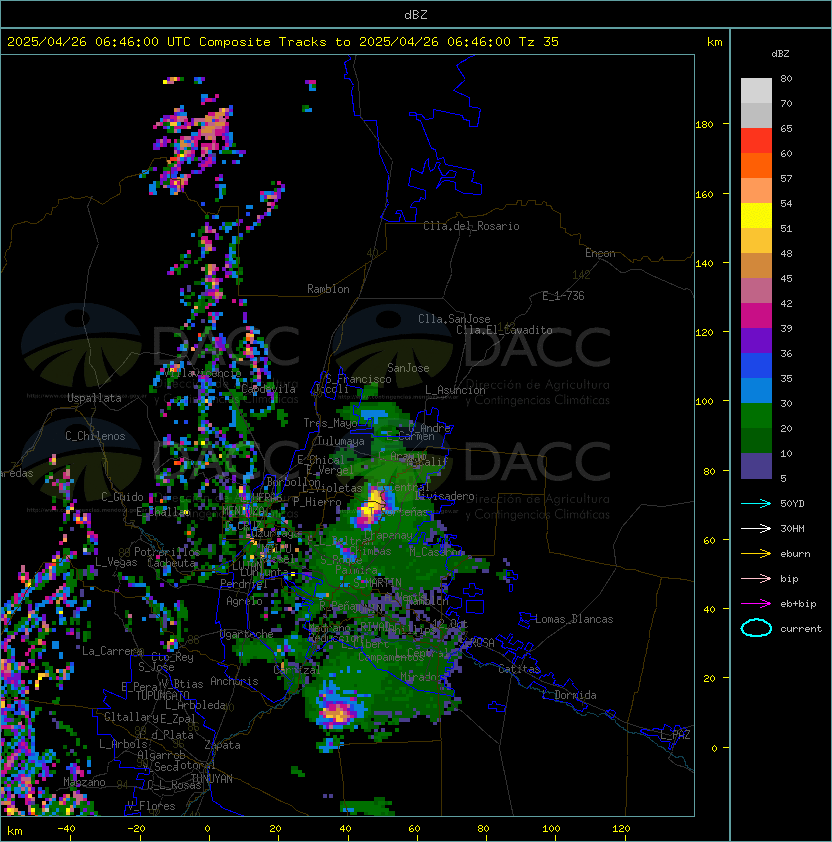832x842 pixels.
Task: Click the yellow eburn arrow in legend
Action: coord(756,554)
